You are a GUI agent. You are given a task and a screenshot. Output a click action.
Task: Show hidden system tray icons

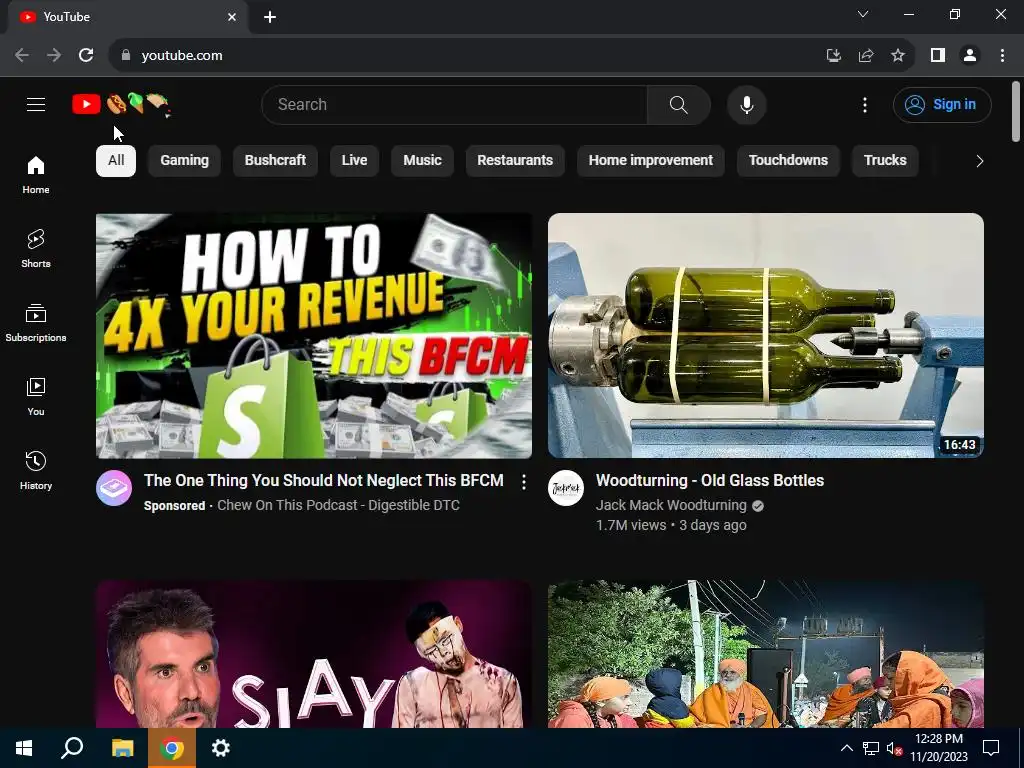[x=846, y=748]
